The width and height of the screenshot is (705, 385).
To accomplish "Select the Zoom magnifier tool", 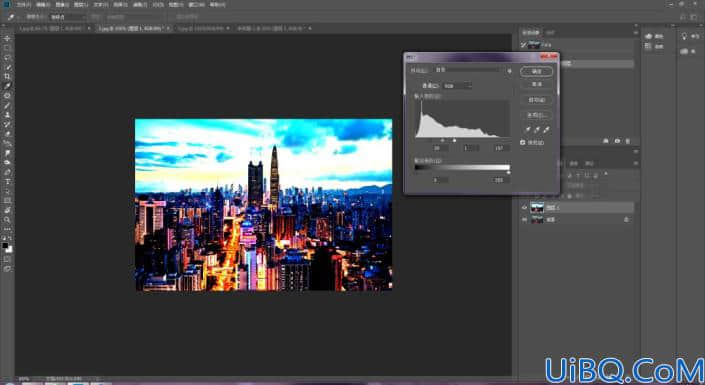I will (7, 219).
